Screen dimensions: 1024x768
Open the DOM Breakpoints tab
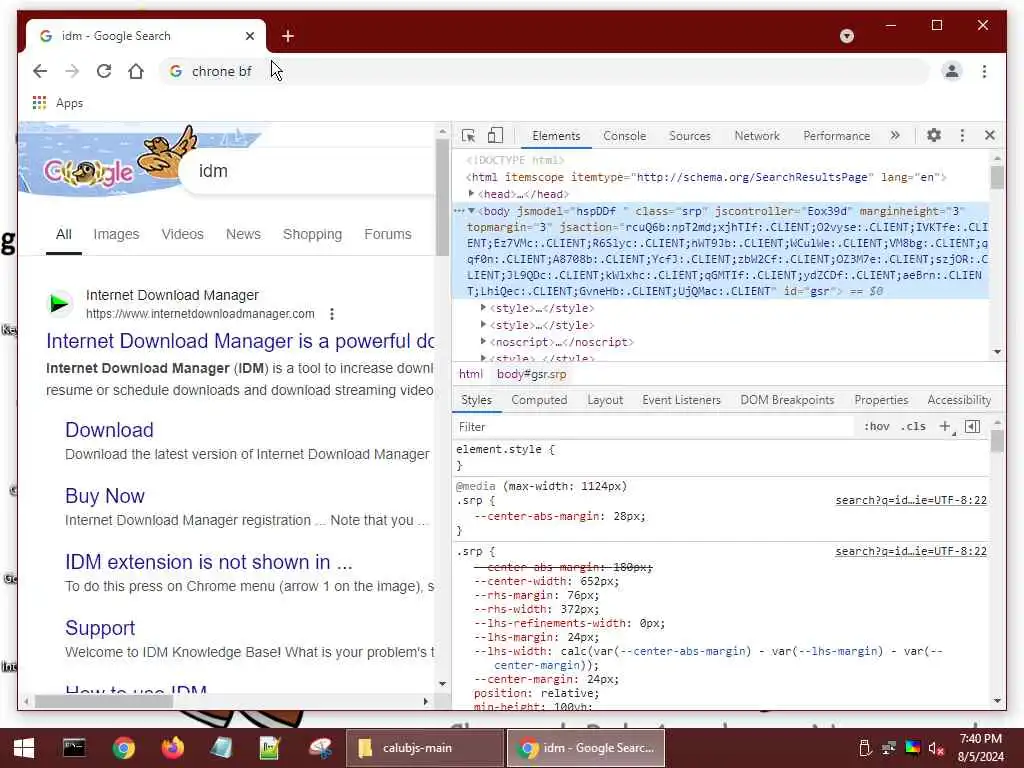click(x=787, y=400)
